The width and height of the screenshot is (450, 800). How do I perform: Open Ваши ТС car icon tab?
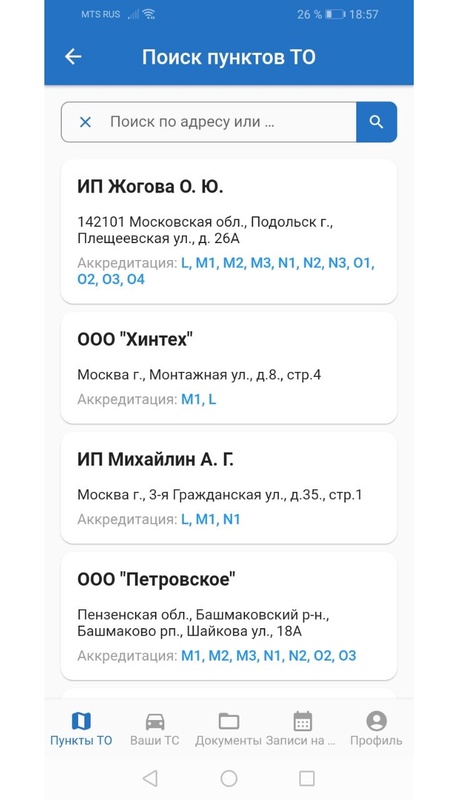click(155, 729)
